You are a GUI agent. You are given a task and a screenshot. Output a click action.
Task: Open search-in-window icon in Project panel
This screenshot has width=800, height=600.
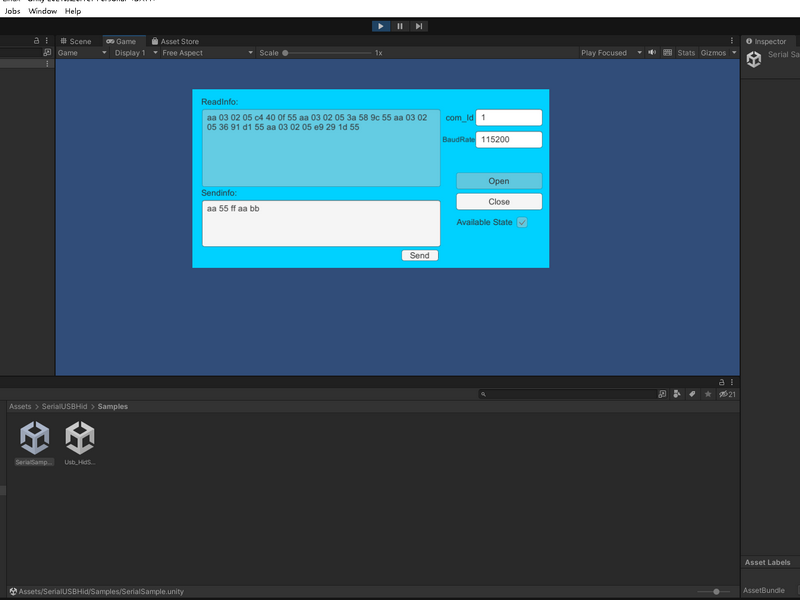[662, 394]
